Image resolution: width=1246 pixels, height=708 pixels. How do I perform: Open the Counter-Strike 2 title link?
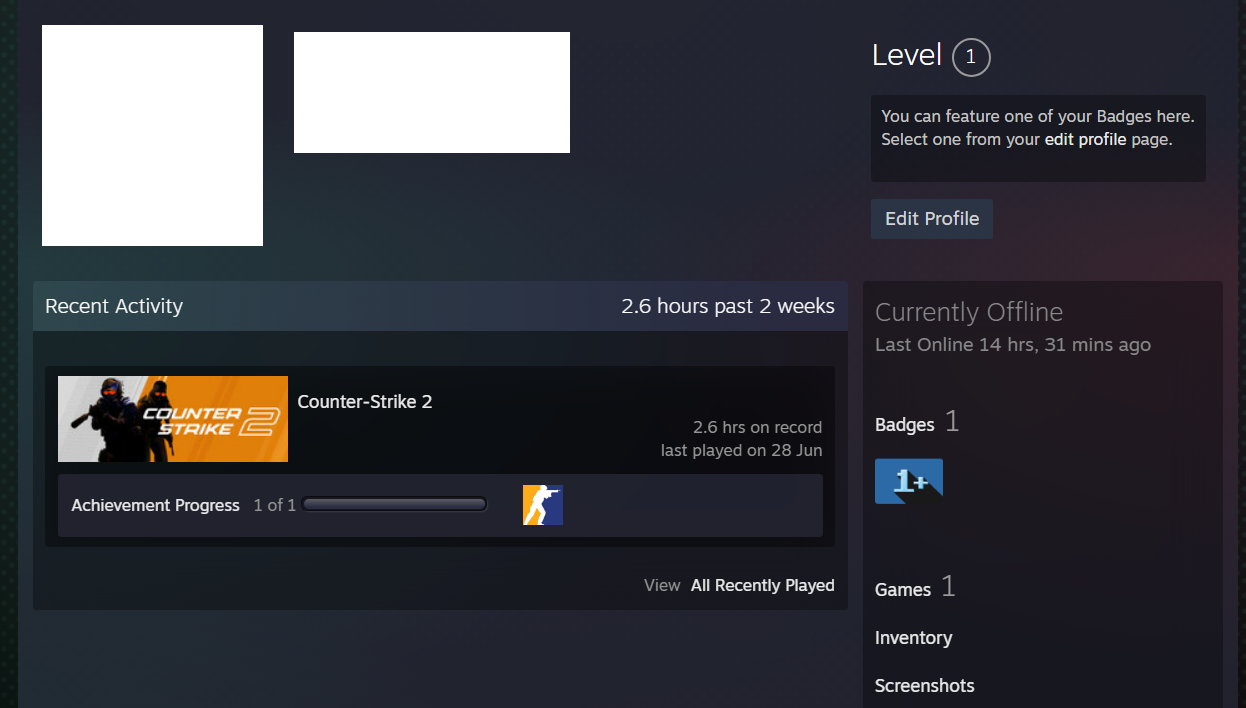click(365, 402)
